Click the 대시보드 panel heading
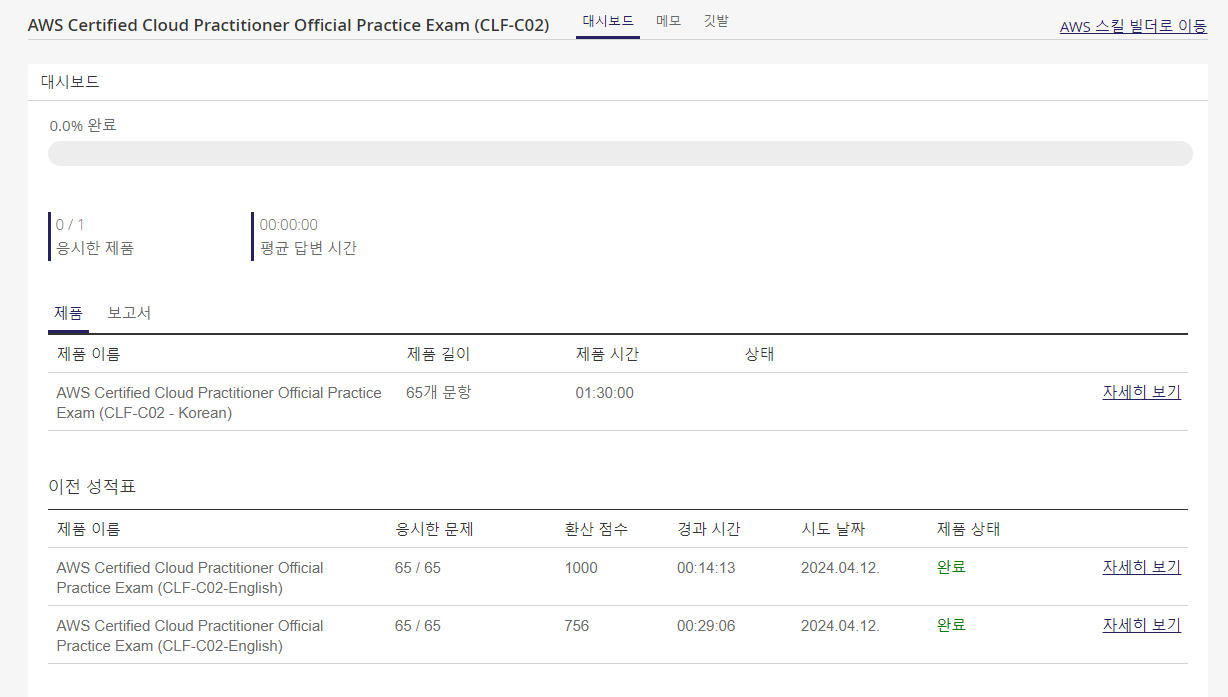 pyautogui.click(x=70, y=82)
